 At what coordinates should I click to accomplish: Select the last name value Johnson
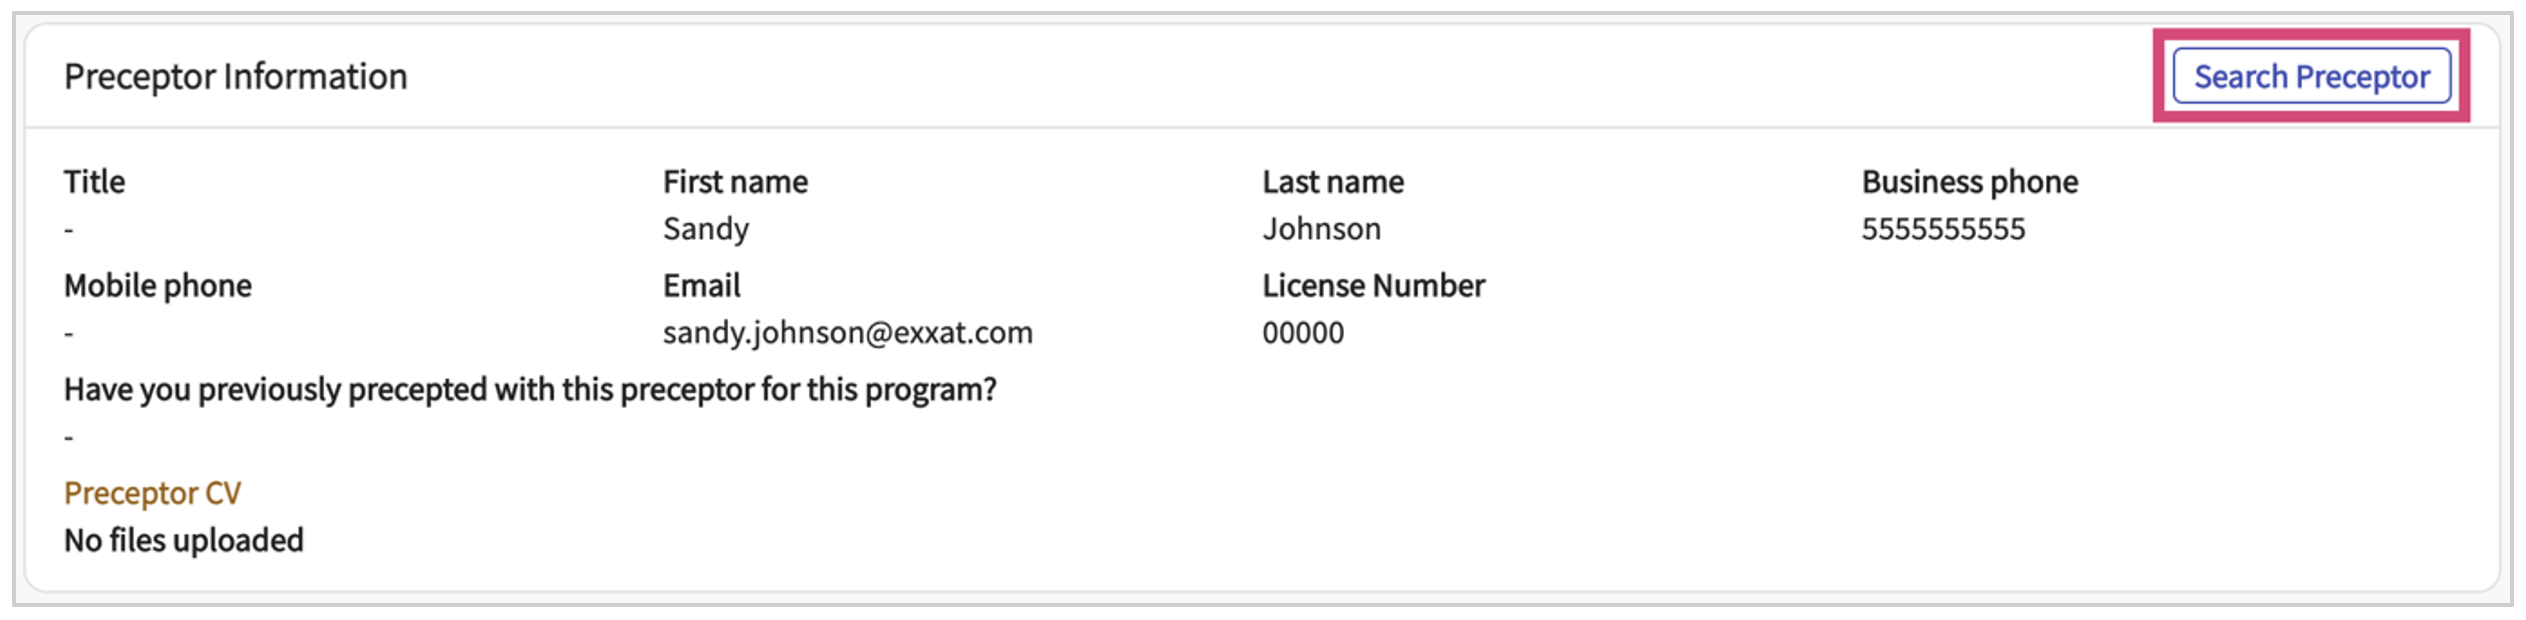1321,229
